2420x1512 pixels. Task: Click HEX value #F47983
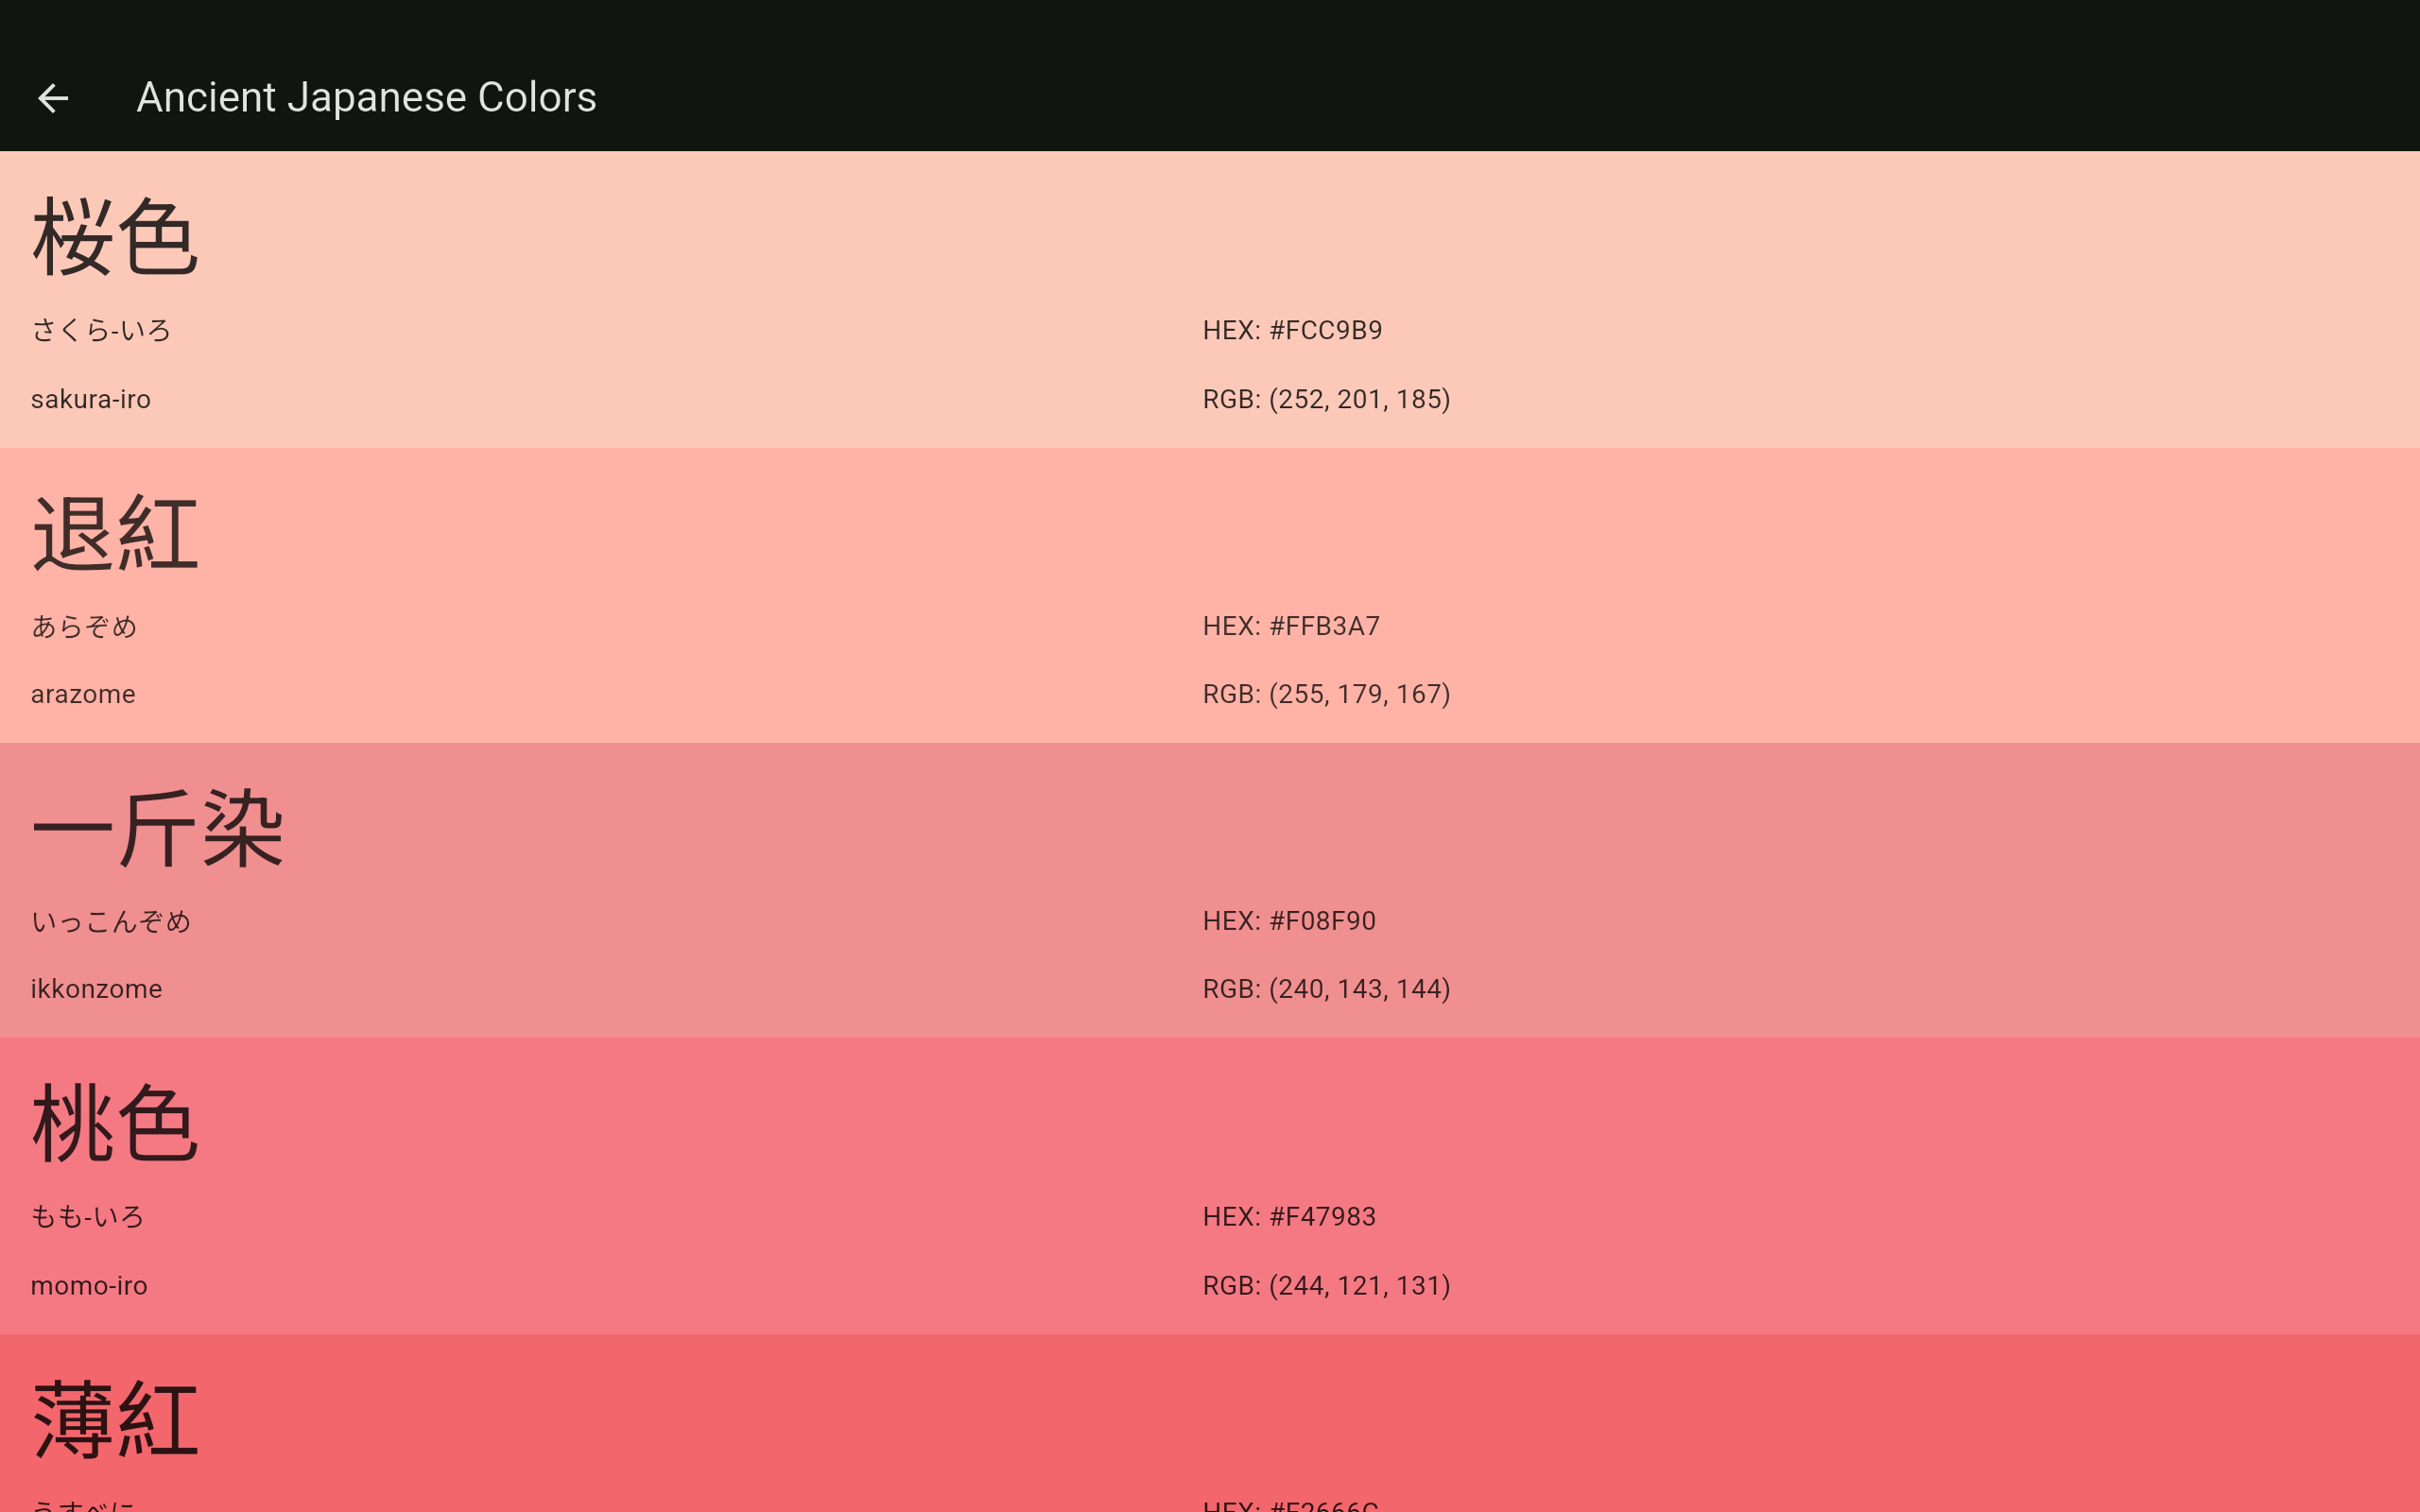pos(1289,1217)
